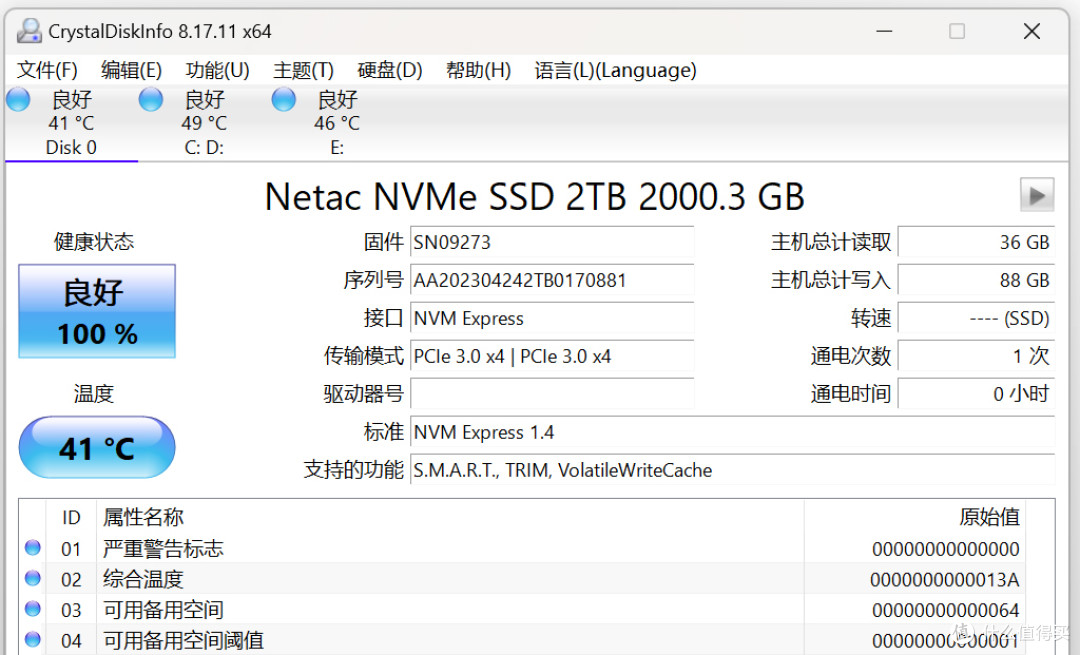Click the ID column header

pos(71,517)
